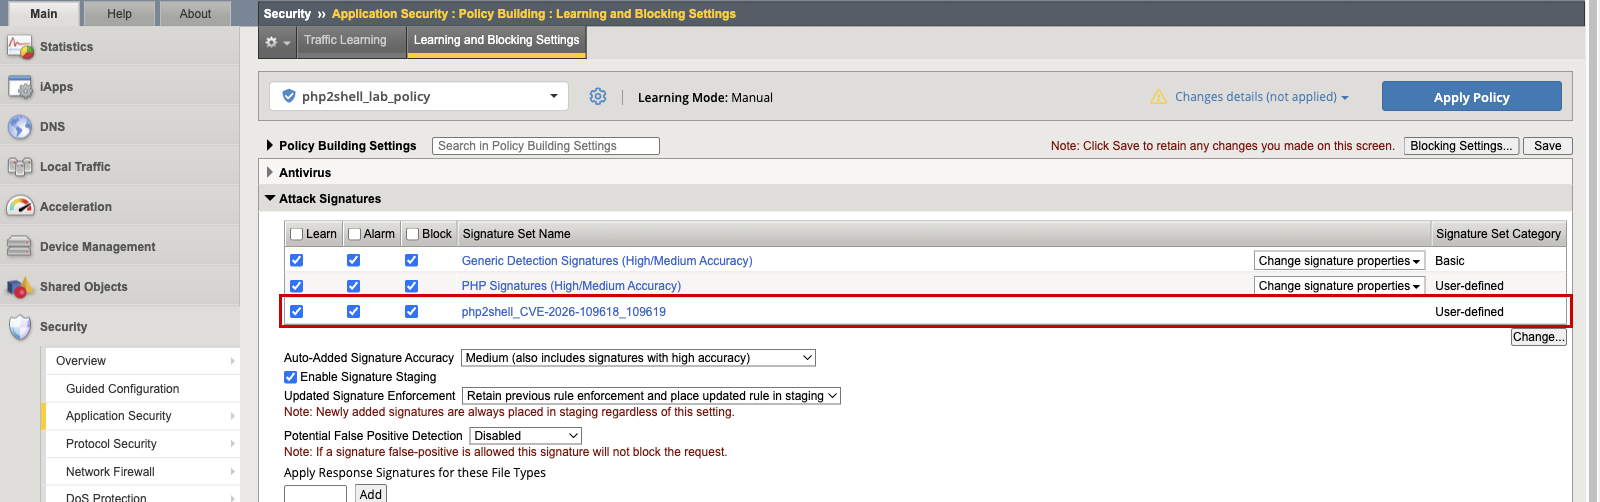
Task: Open the gear settings menu in tab bar
Action: point(277,42)
